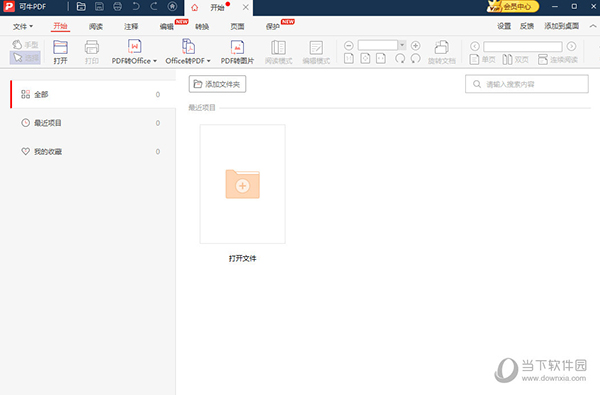Click 添加到桌面 add to desktop
The image size is (600, 395).
coord(562,26)
